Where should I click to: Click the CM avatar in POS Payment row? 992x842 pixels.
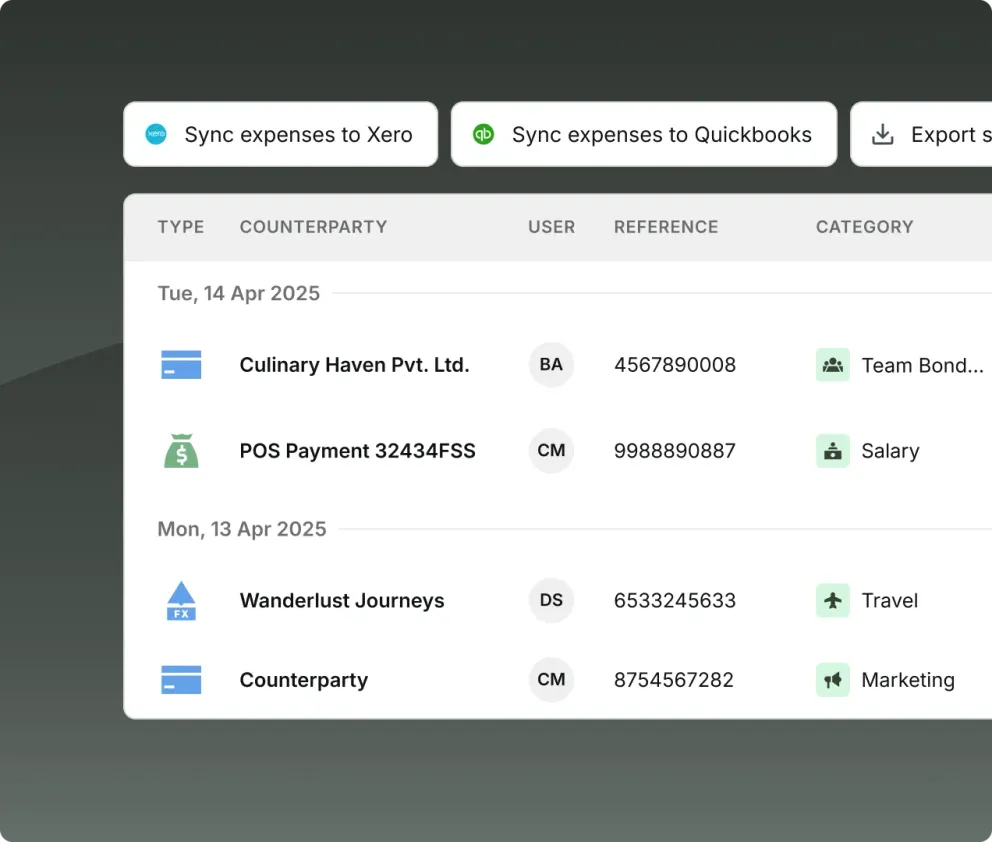[551, 450]
